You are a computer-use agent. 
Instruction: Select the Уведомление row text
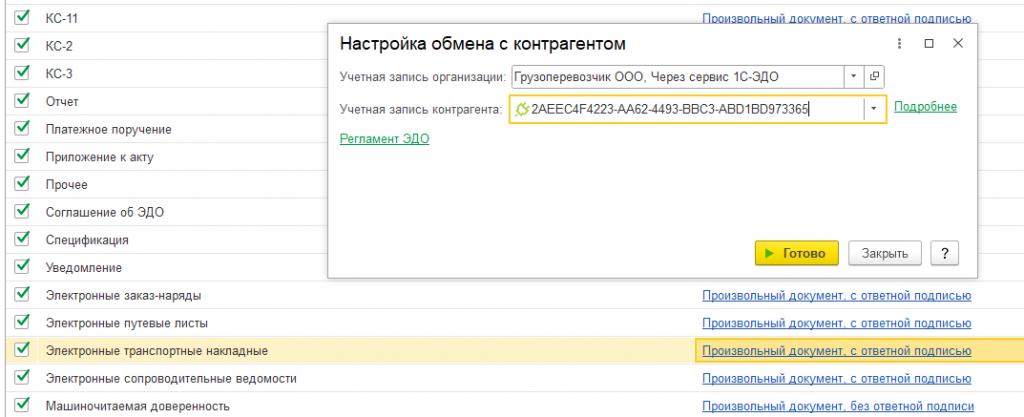84,268
